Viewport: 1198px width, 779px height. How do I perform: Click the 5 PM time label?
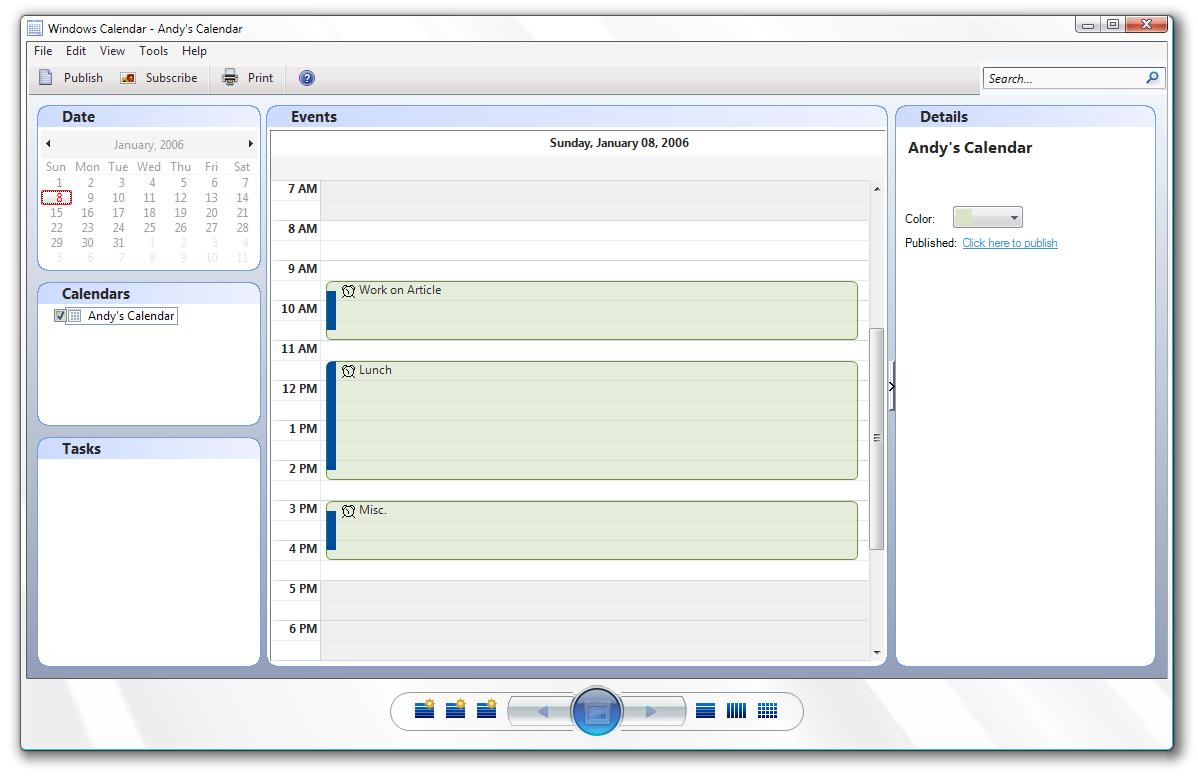click(303, 589)
